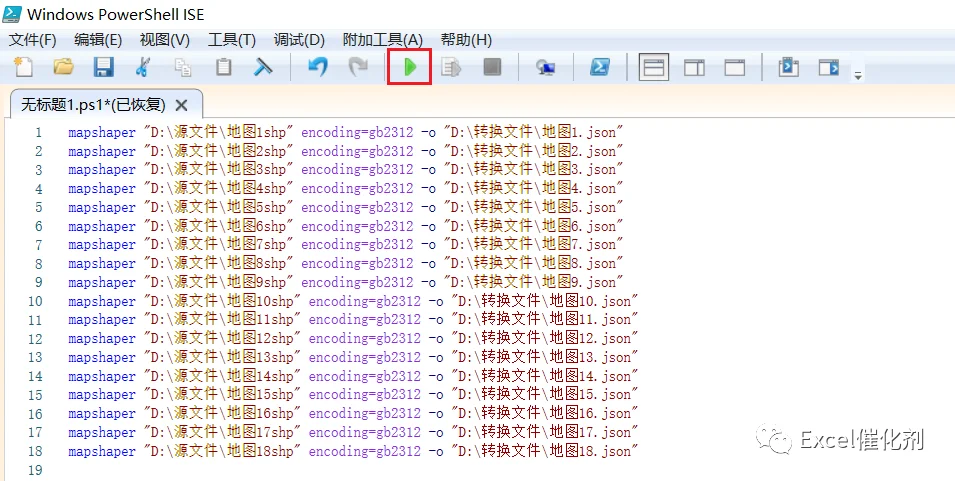Click the 地图2shp source path on line 2

pos(219,151)
